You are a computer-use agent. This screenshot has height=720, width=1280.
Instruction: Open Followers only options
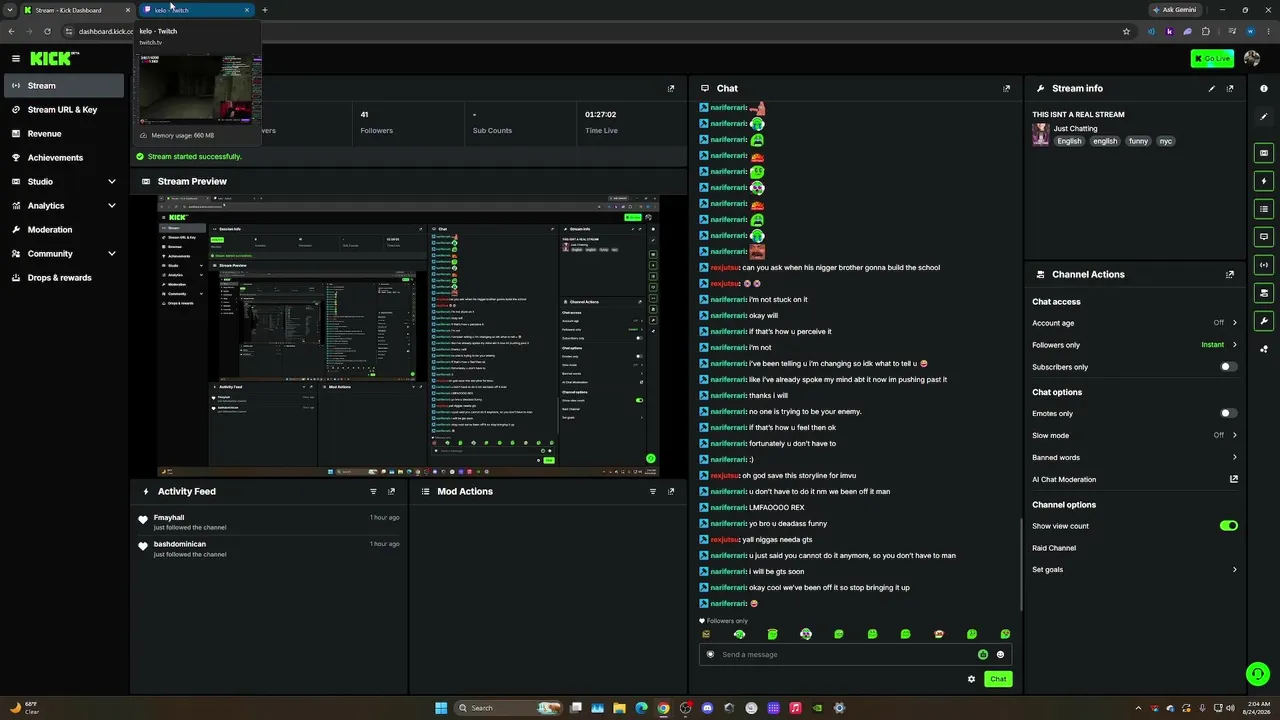point(1135,345)
